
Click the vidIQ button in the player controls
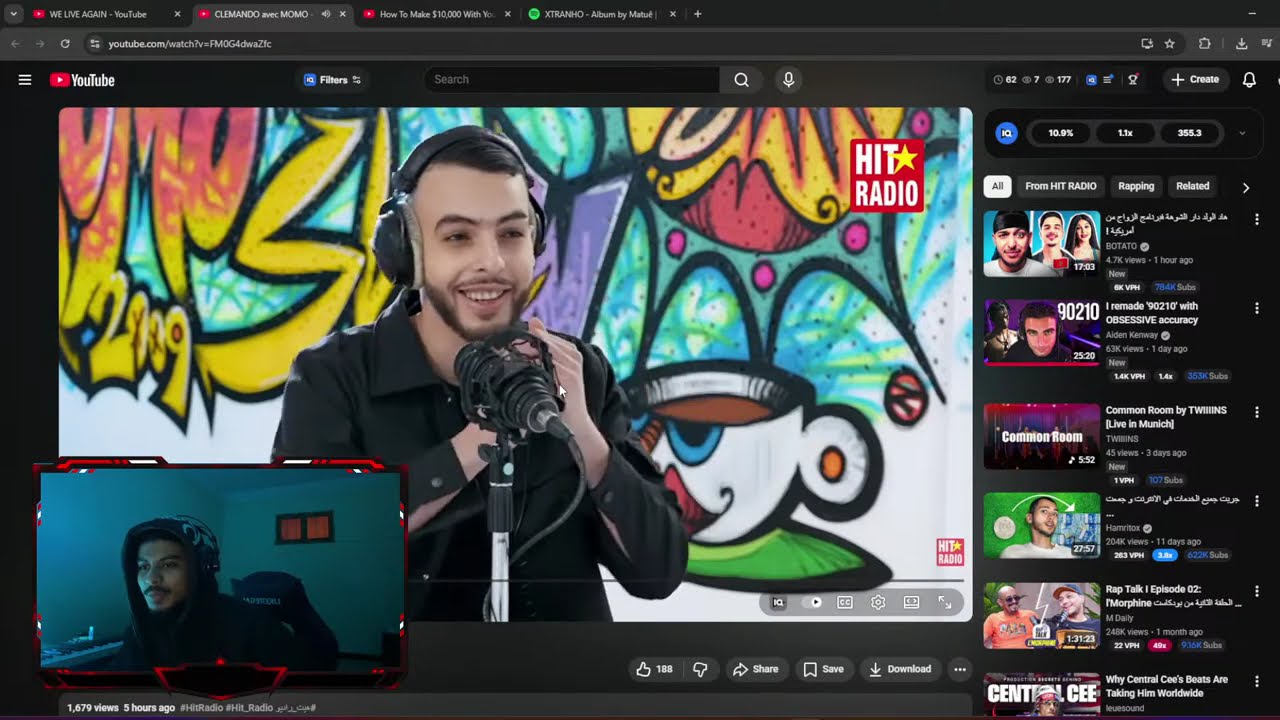[778, 602]
